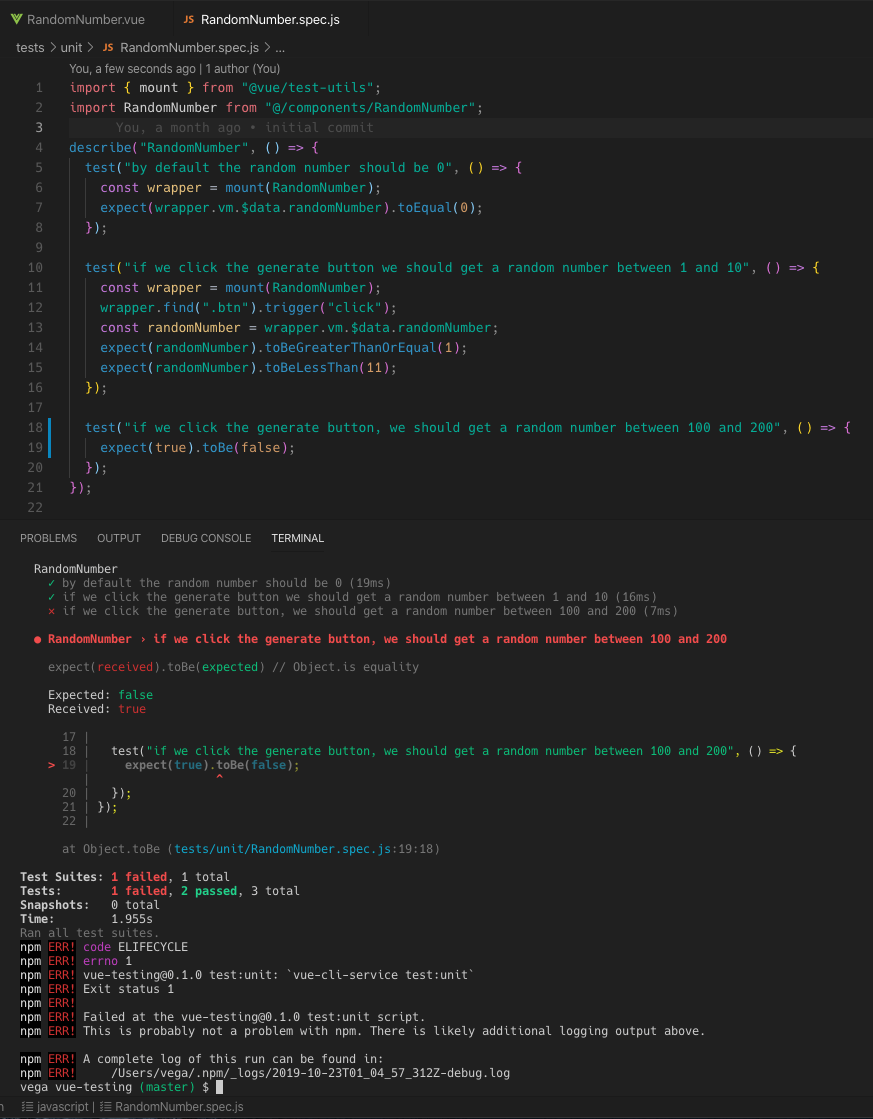Show the DEBUG CONSOLE panel

[x=206, y=538]
